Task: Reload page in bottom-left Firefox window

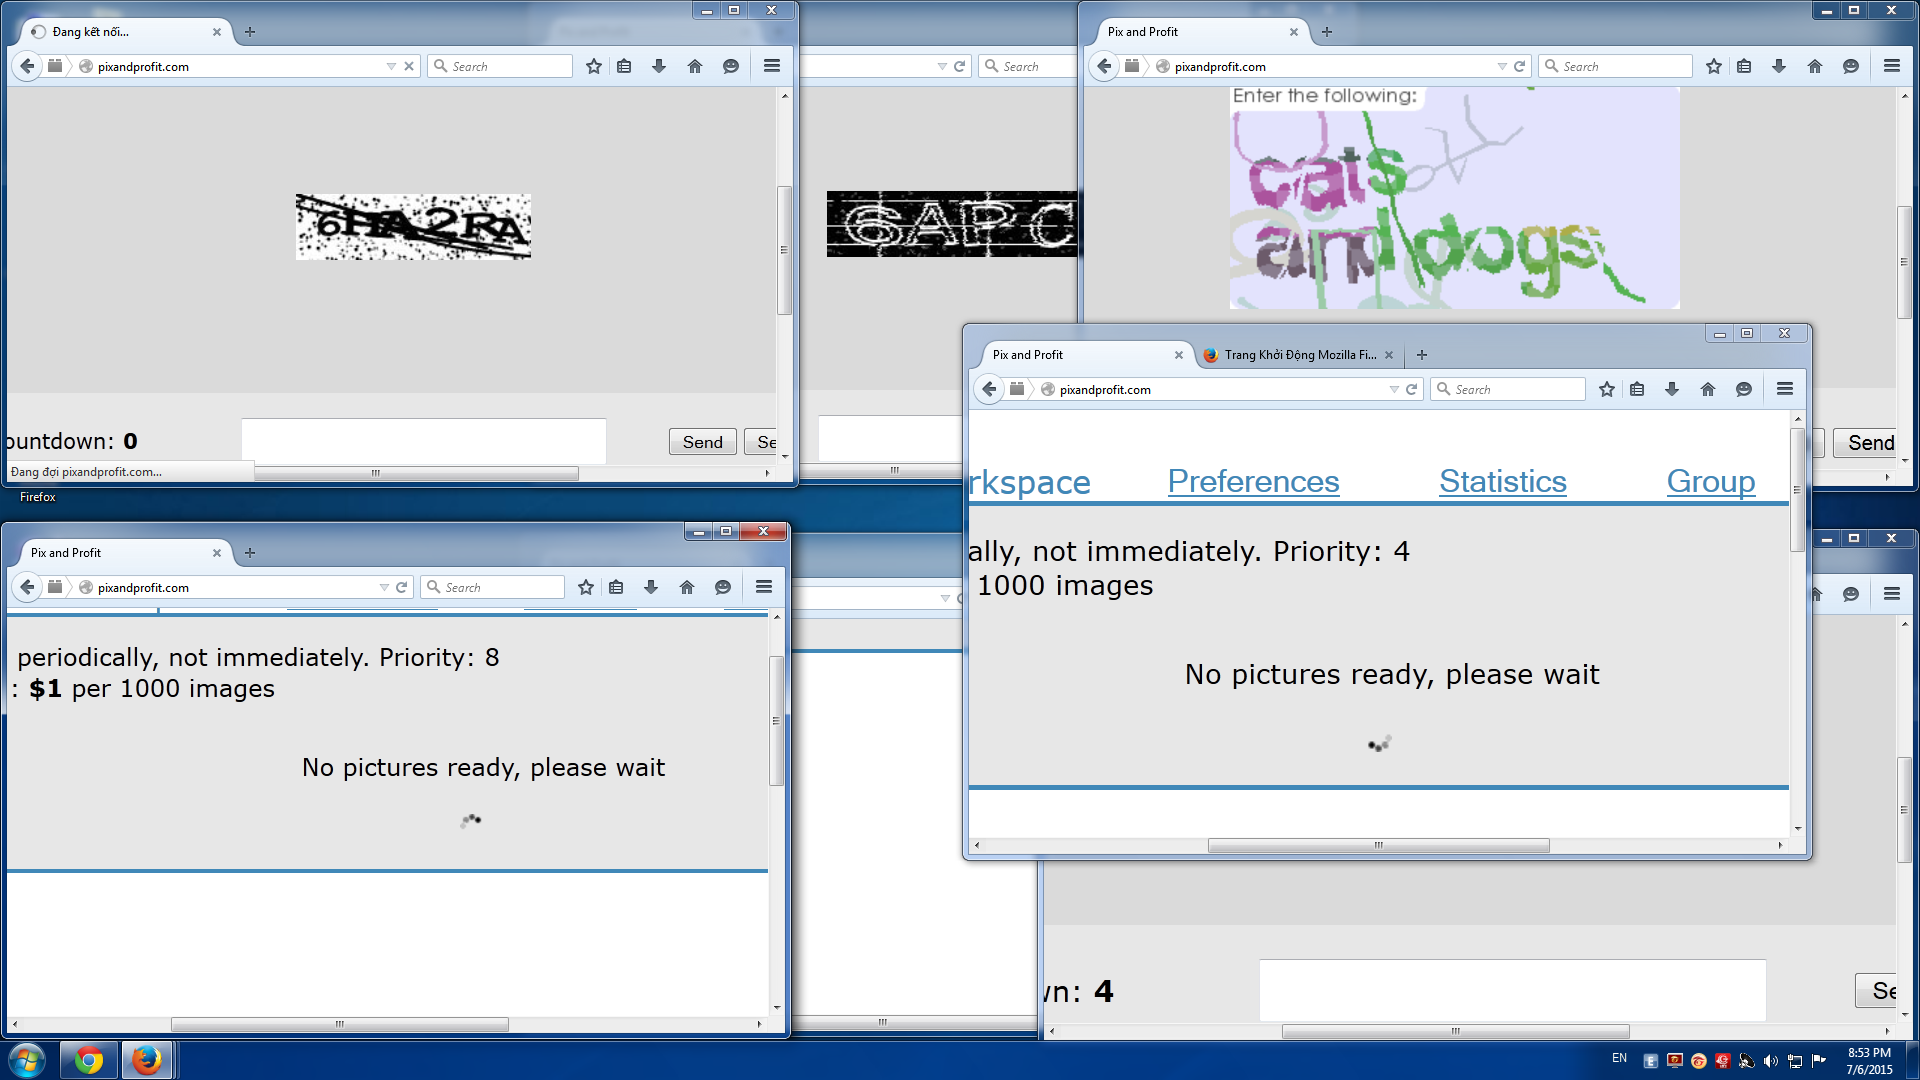Action: [x=401, y=587]
